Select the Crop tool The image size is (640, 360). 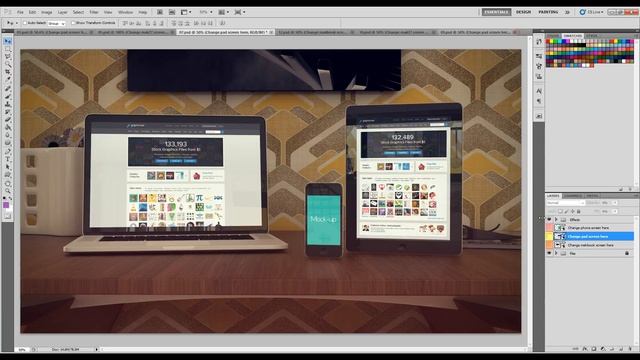tap(7, 72)
